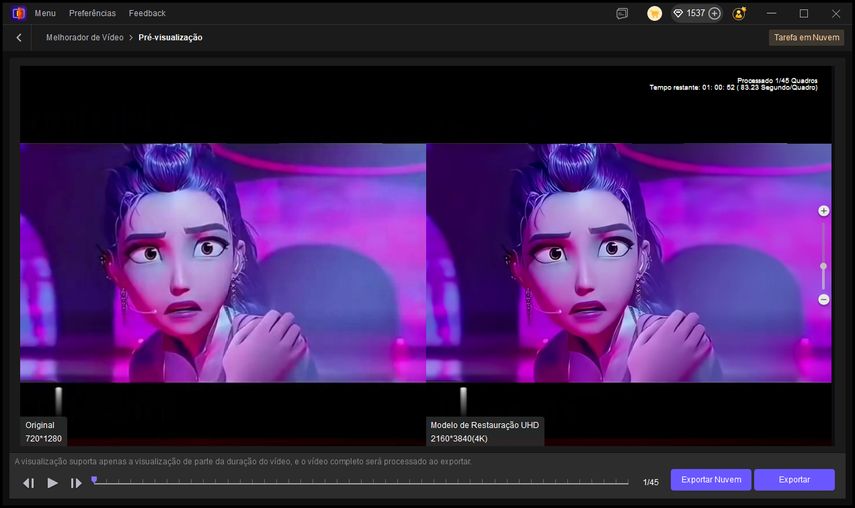Click the app logo icon
855x508 pixels.
tap(19, 13)
